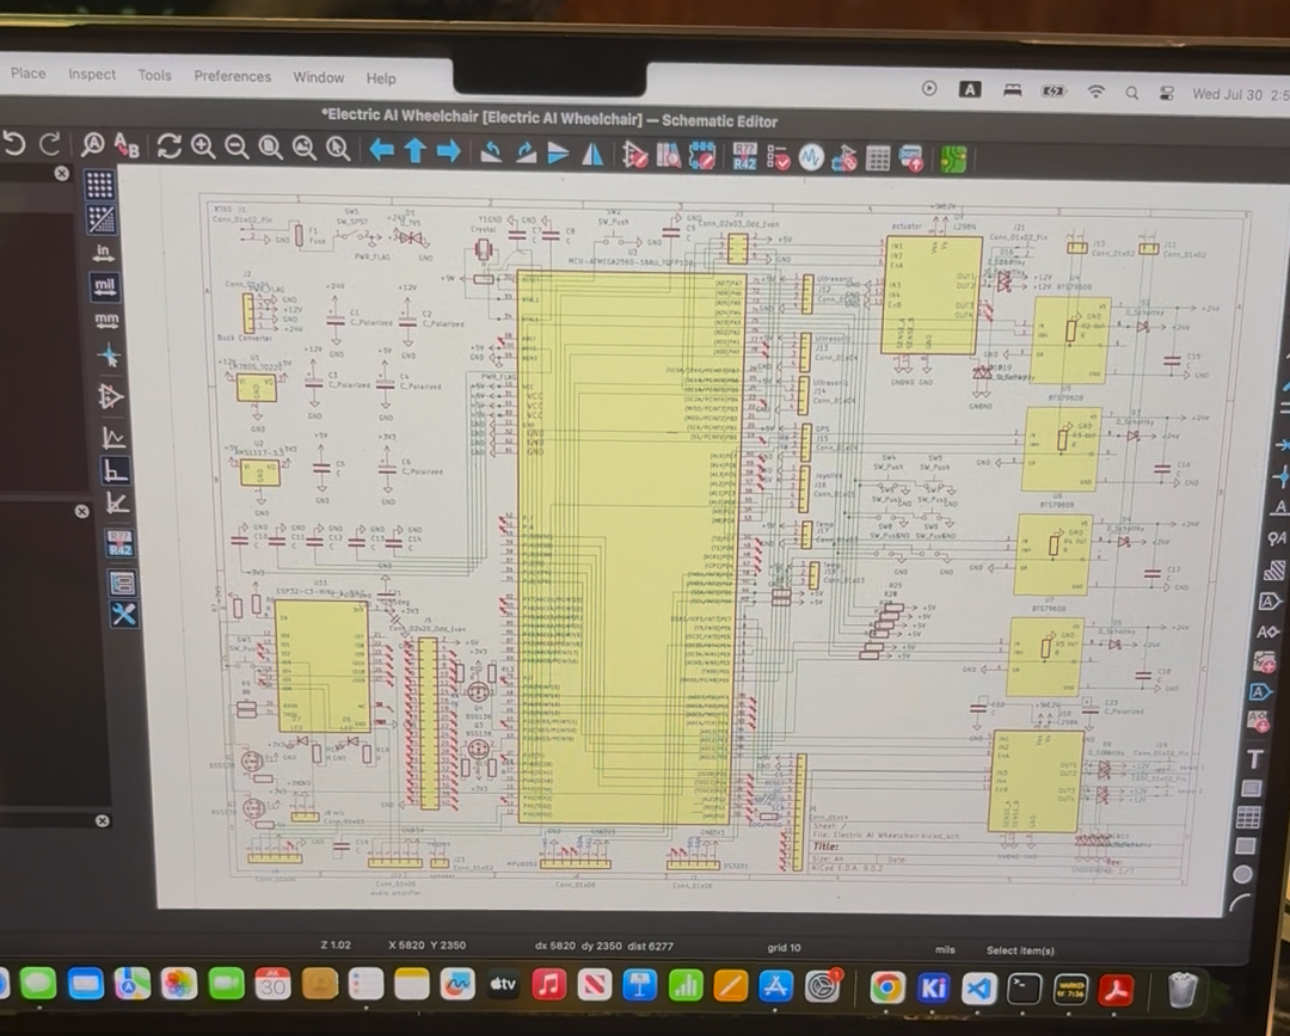Screen dimensions: 1290x1036
Task: Open the Footprint Editor
Action: coord(702,155)
